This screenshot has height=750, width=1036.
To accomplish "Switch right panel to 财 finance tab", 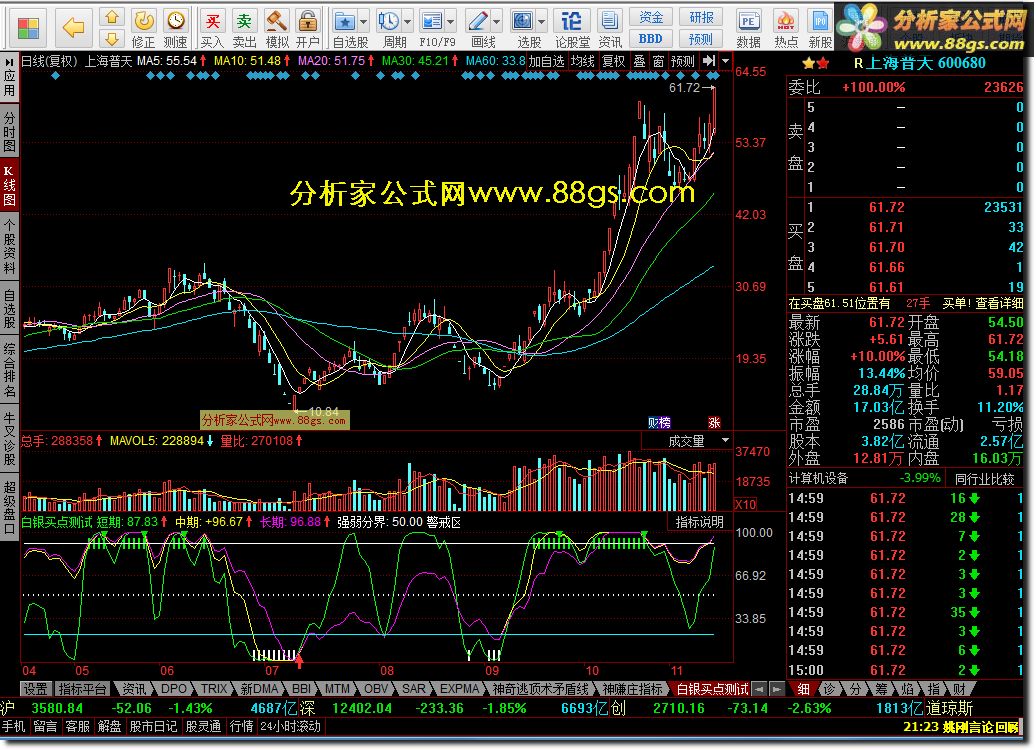I will [x=959, y=689].
